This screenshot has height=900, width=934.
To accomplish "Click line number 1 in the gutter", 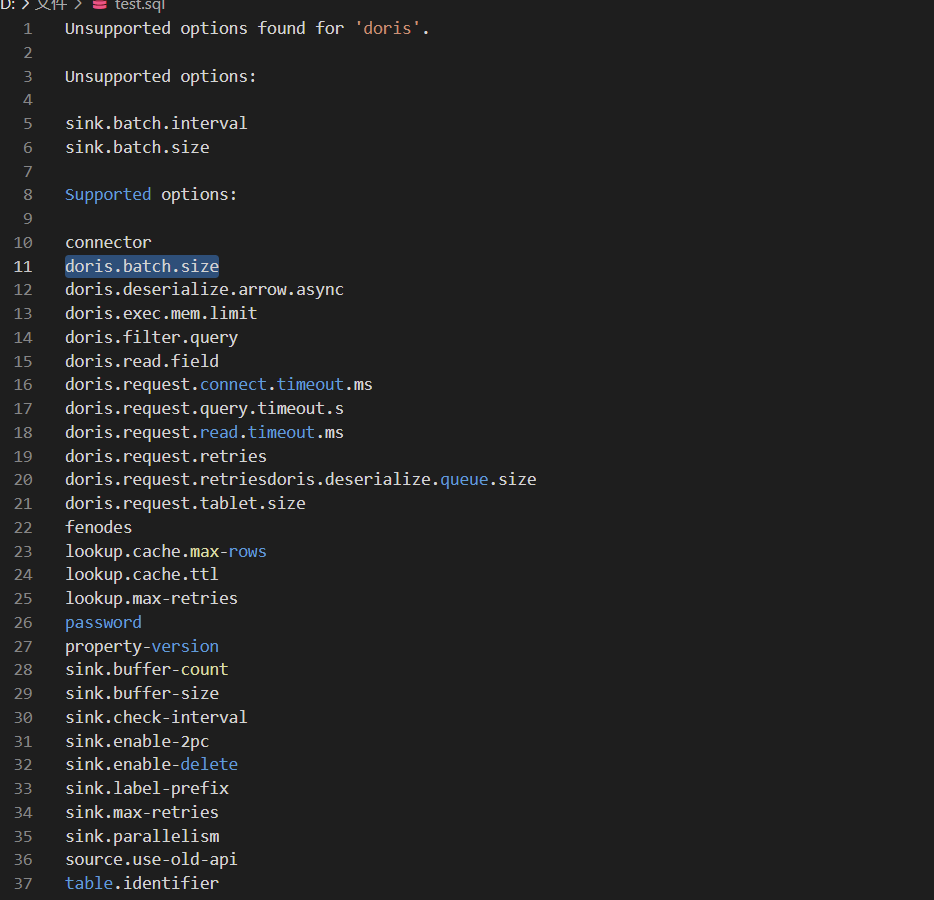I will click(26, 28).
